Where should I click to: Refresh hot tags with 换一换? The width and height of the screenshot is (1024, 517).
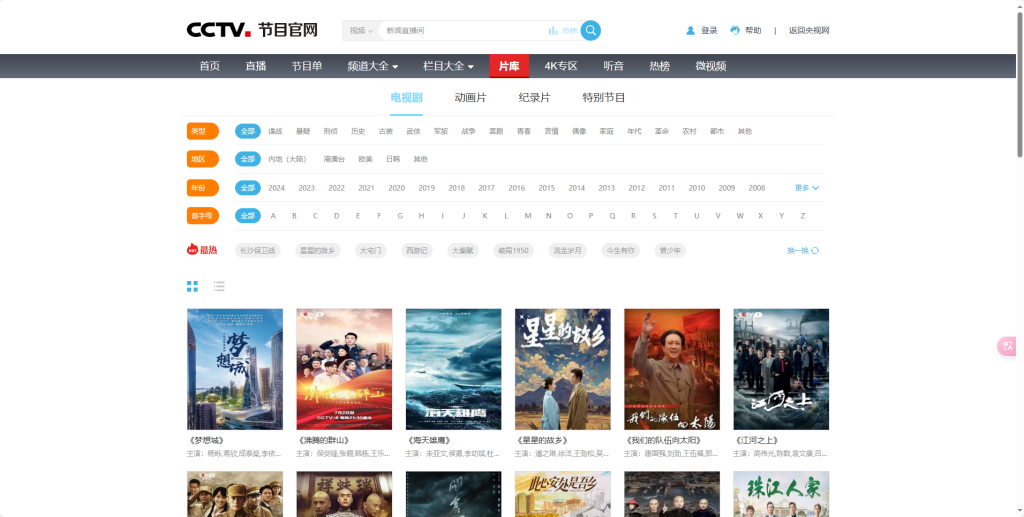click(x=803, y=251)
